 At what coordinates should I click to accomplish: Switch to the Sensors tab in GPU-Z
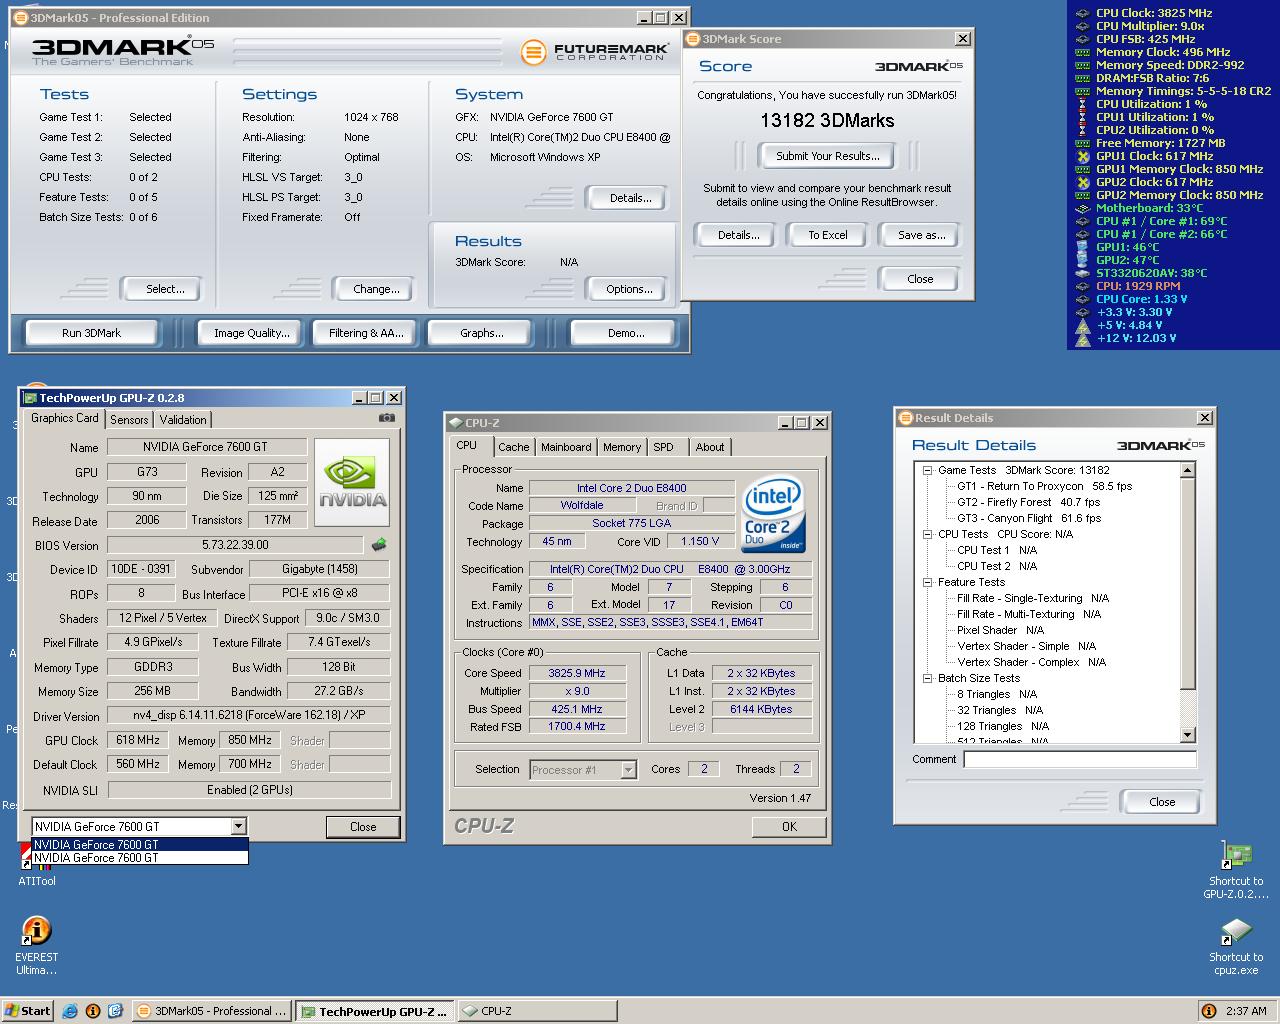pyautogui.click(x=129, y=420)
